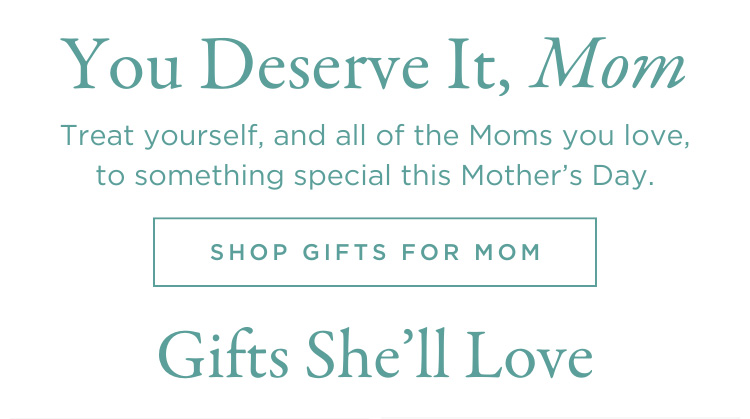The width and height of the screenshot is (750, 419).
Task: Click the second word "MOM" on the outlined button
Action: click(x=507, y=252)
